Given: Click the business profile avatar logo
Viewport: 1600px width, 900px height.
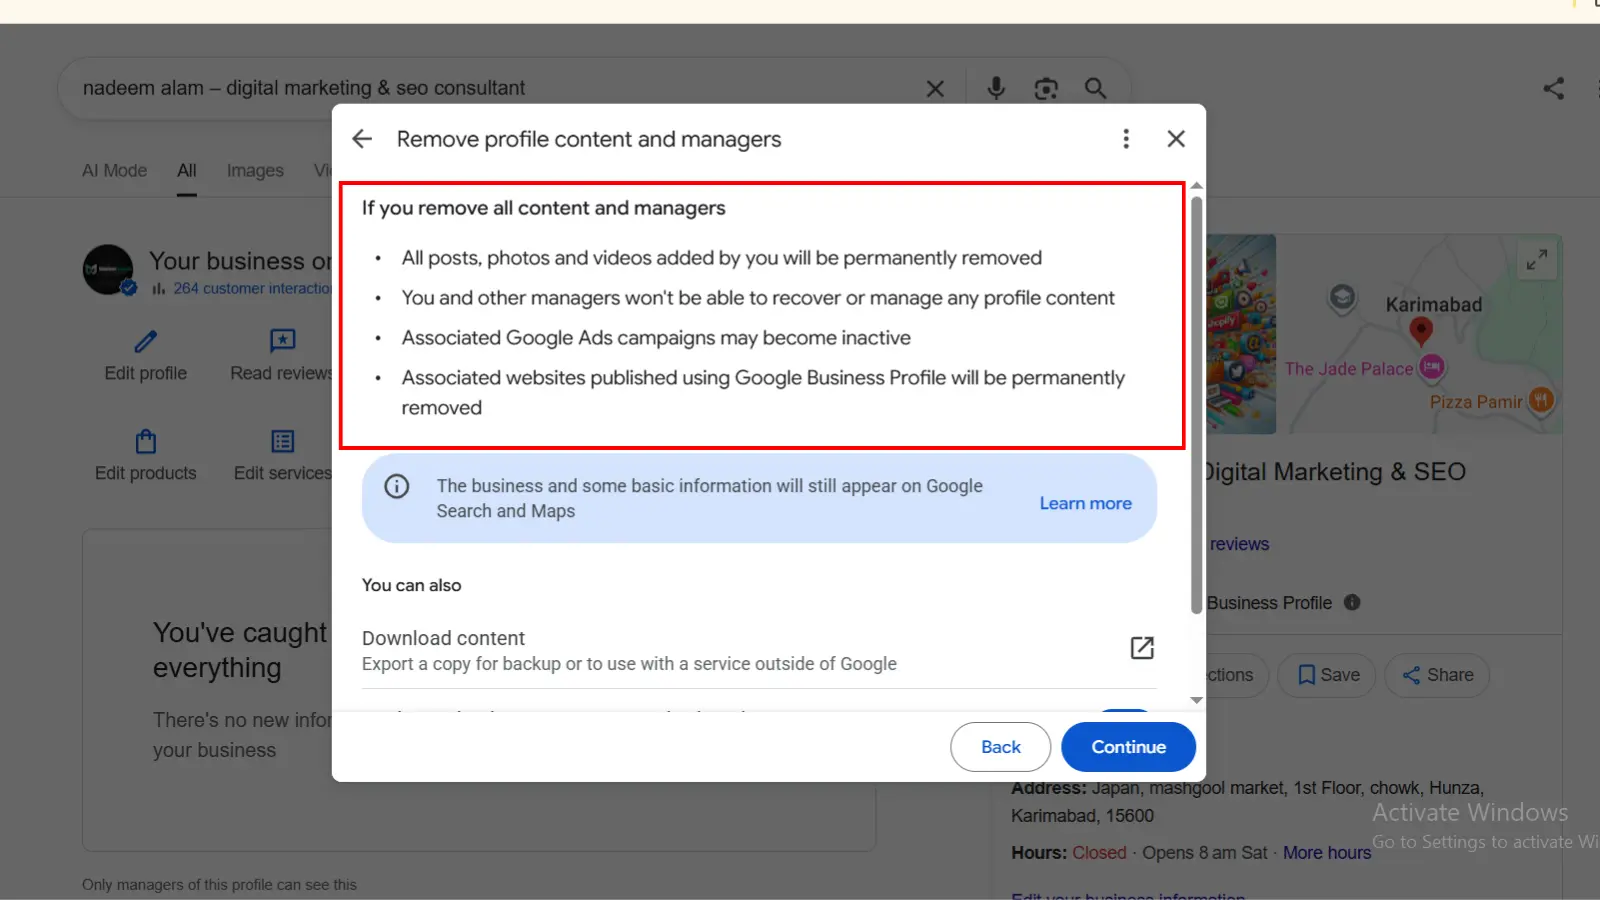Looking at the screenshot, I should click(108, 270).
